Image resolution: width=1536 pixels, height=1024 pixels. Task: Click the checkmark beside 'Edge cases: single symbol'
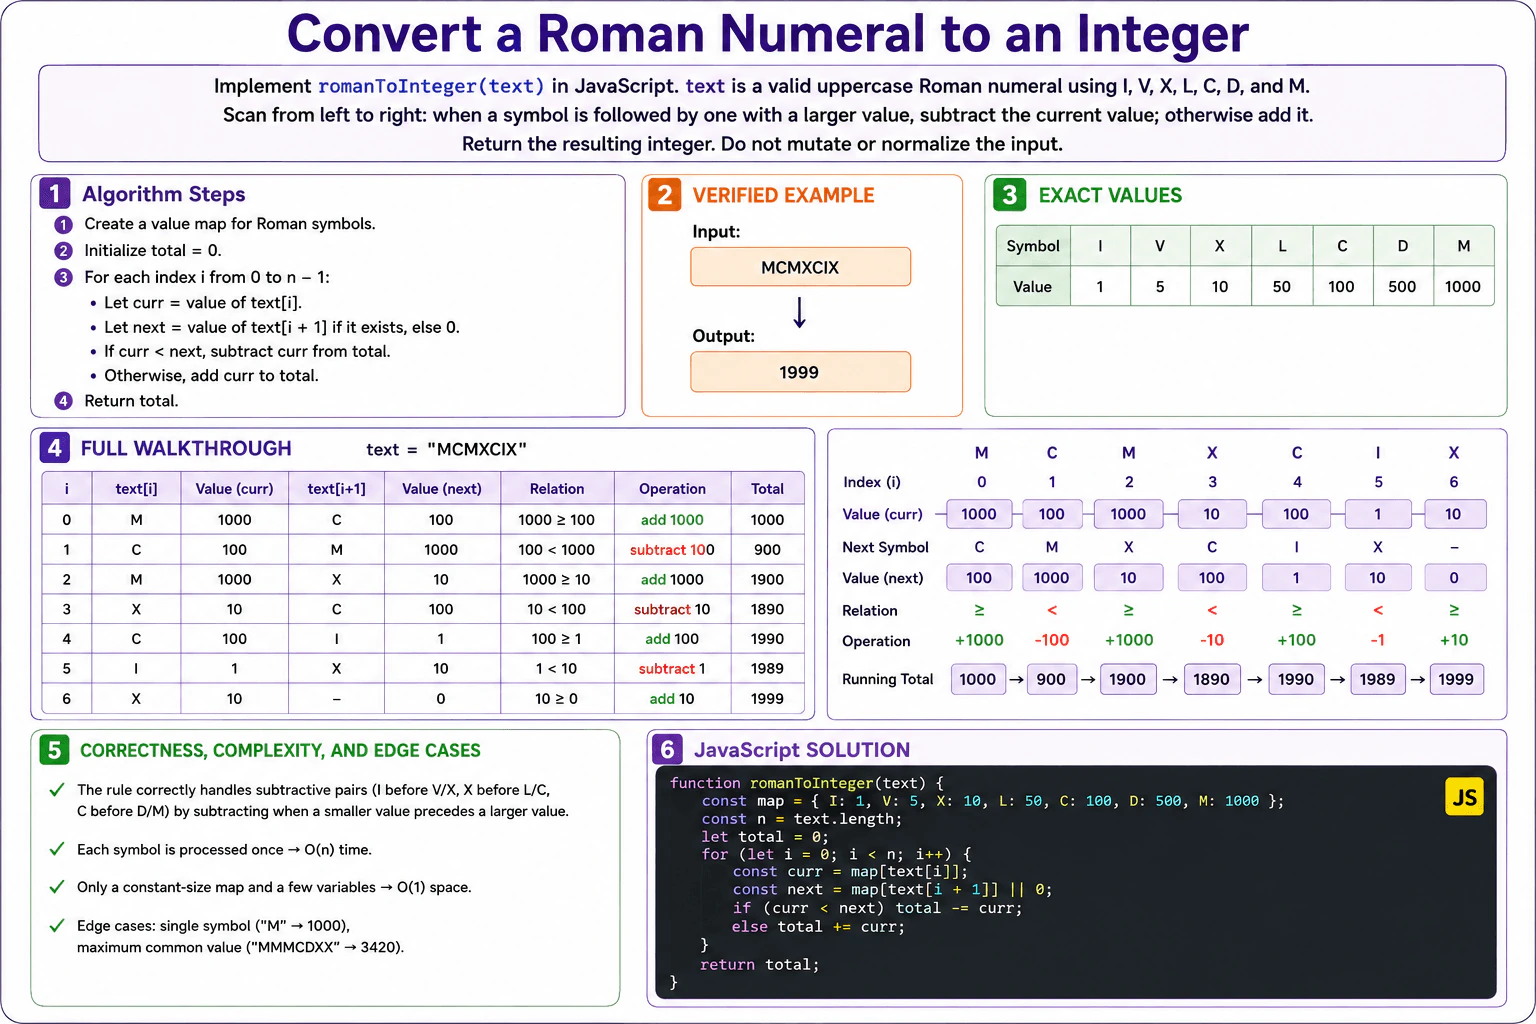pyautogui.click(x=57, y=925)
